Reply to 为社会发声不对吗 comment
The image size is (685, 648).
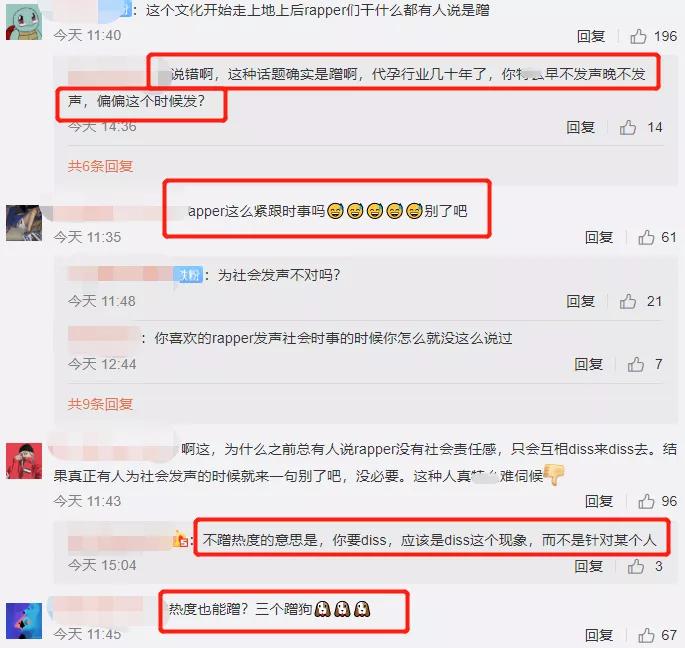click(x=580, y=301)
